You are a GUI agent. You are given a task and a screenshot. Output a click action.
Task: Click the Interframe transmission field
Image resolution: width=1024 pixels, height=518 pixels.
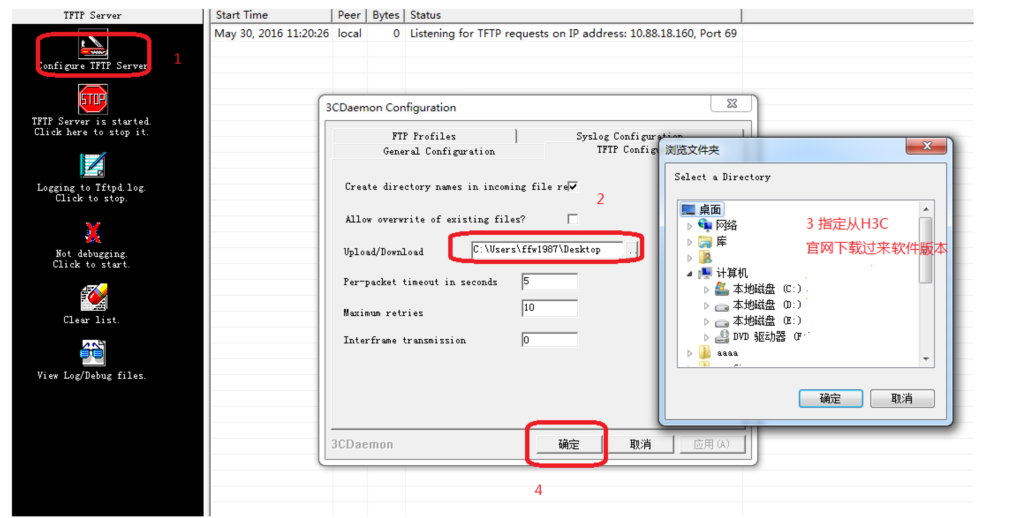tap(549, 340)
